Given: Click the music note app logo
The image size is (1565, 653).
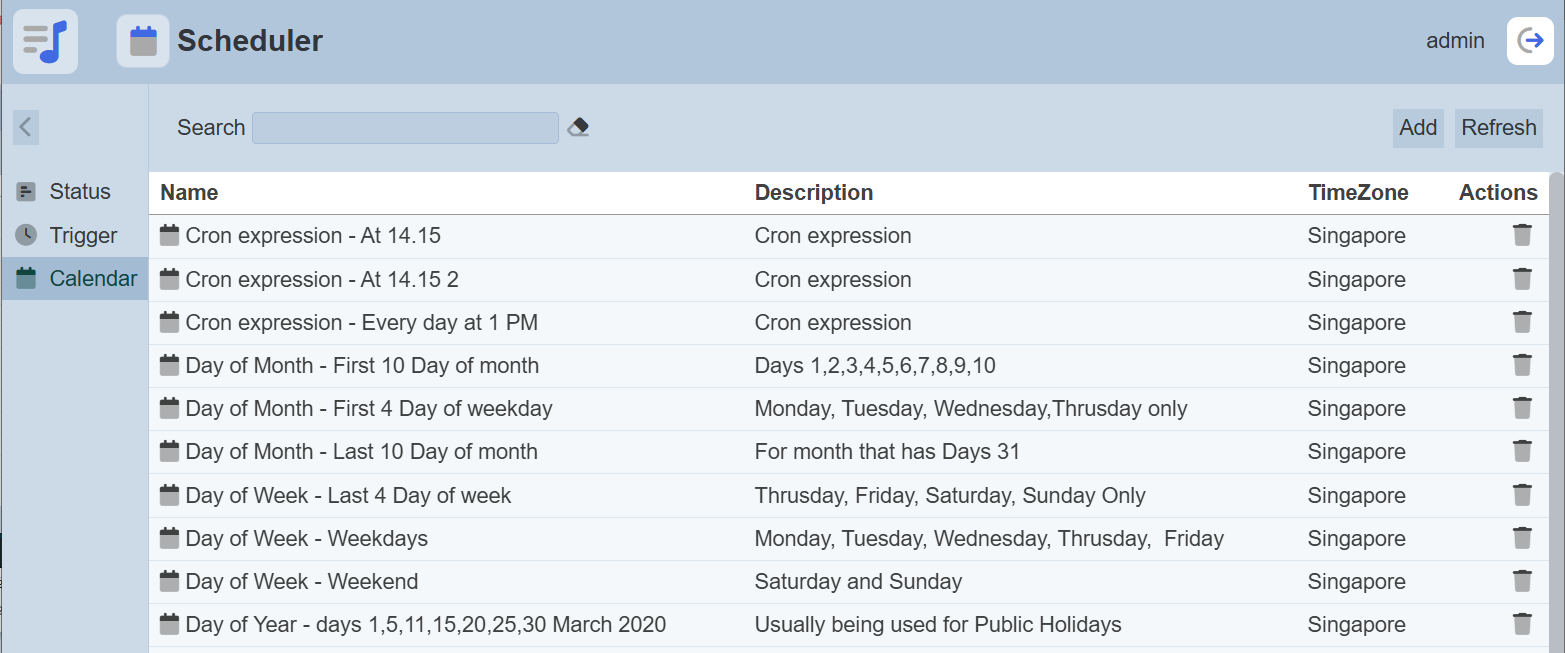Looking at the screenshot, I should pos(45,41).
